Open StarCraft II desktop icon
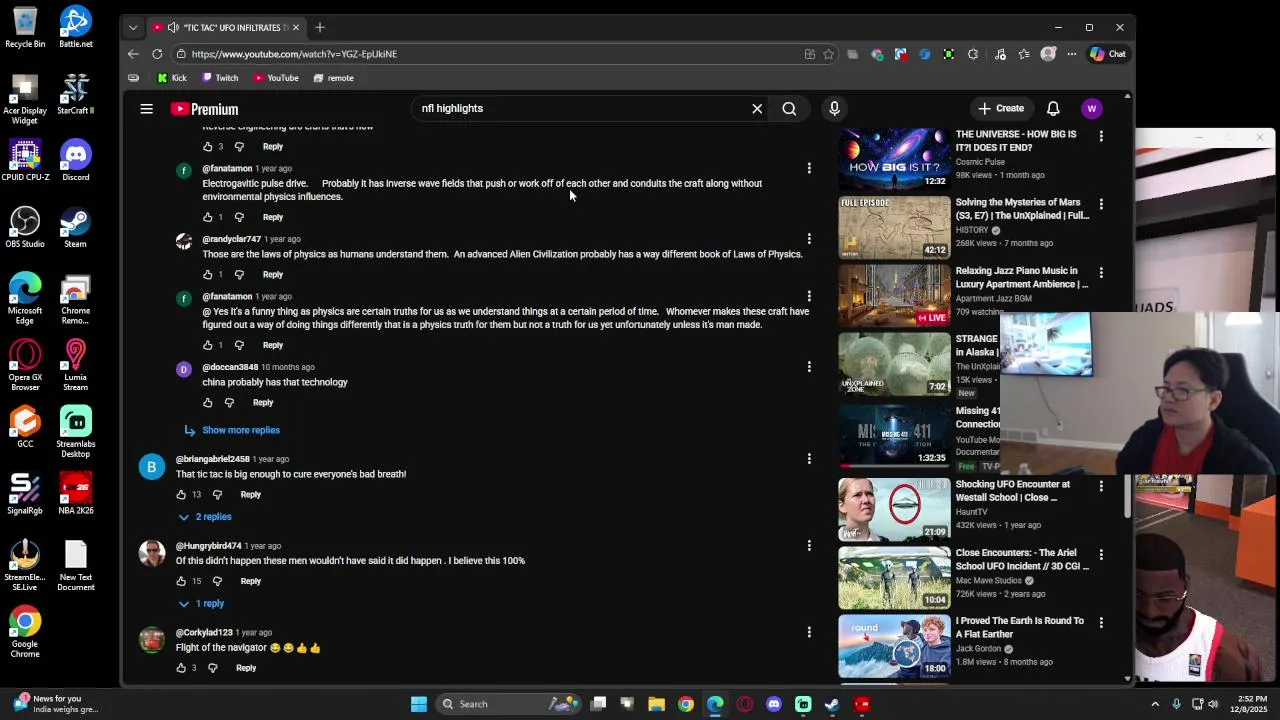1280x720 pixels. point(75,94)
